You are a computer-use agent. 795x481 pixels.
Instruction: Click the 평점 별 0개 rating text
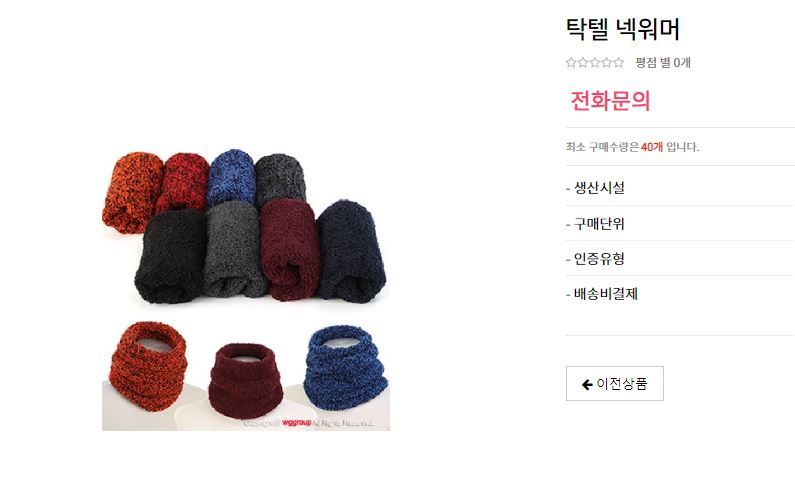click(x=663, y=63)
